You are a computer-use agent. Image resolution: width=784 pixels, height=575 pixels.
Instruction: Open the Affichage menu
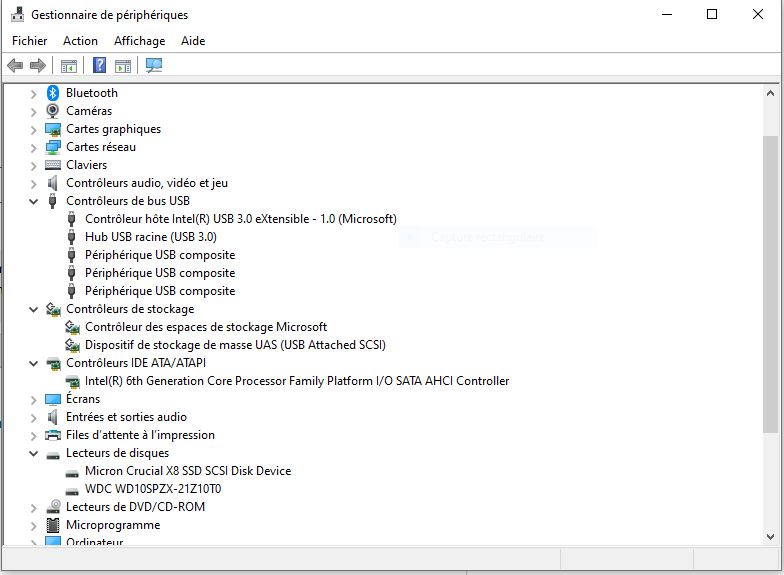pos(140,41)
